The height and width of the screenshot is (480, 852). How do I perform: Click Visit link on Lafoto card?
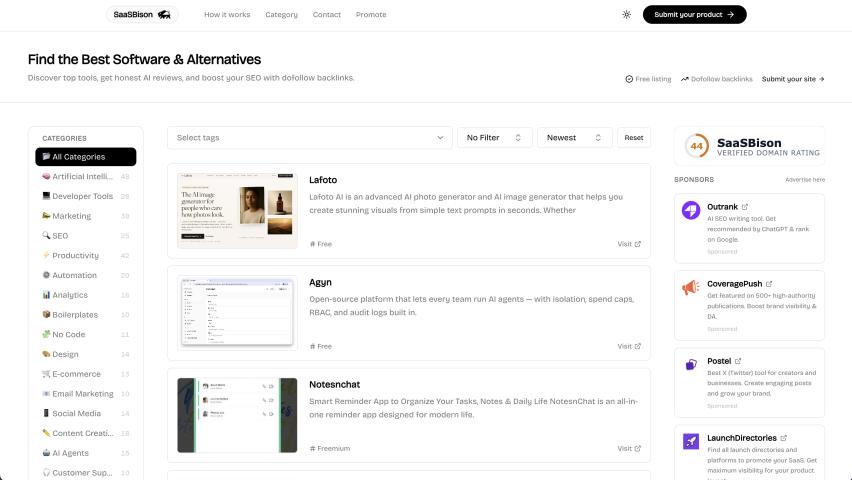pos(629,244)
